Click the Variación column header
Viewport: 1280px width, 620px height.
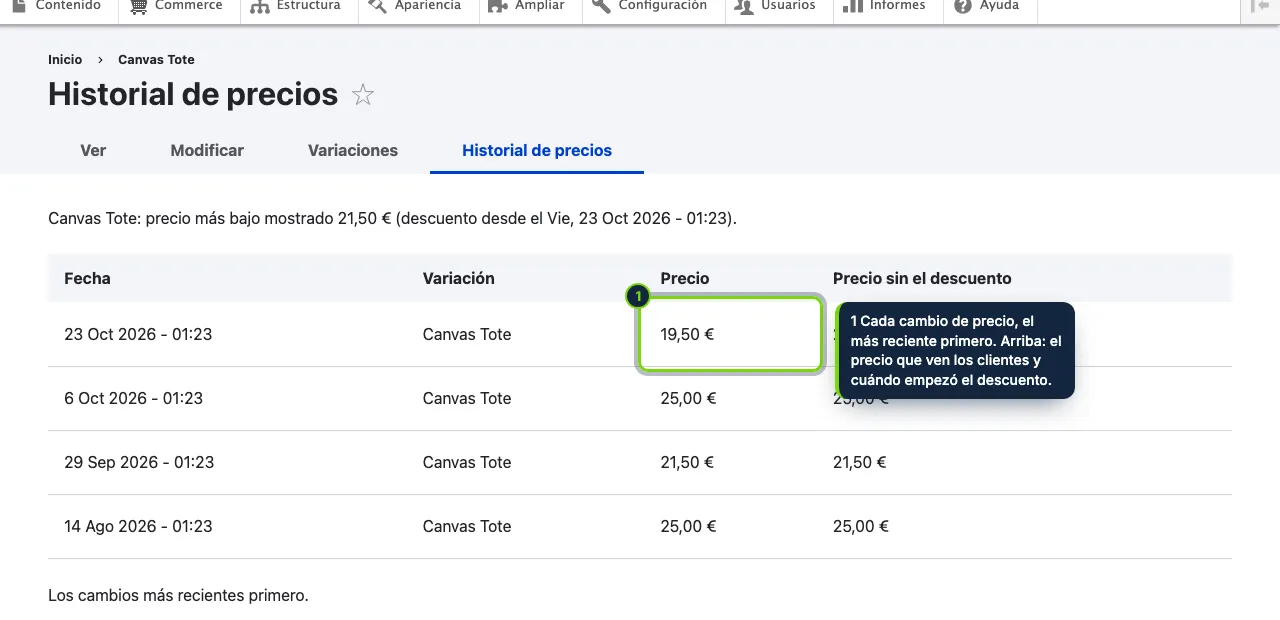coord(459,278)
